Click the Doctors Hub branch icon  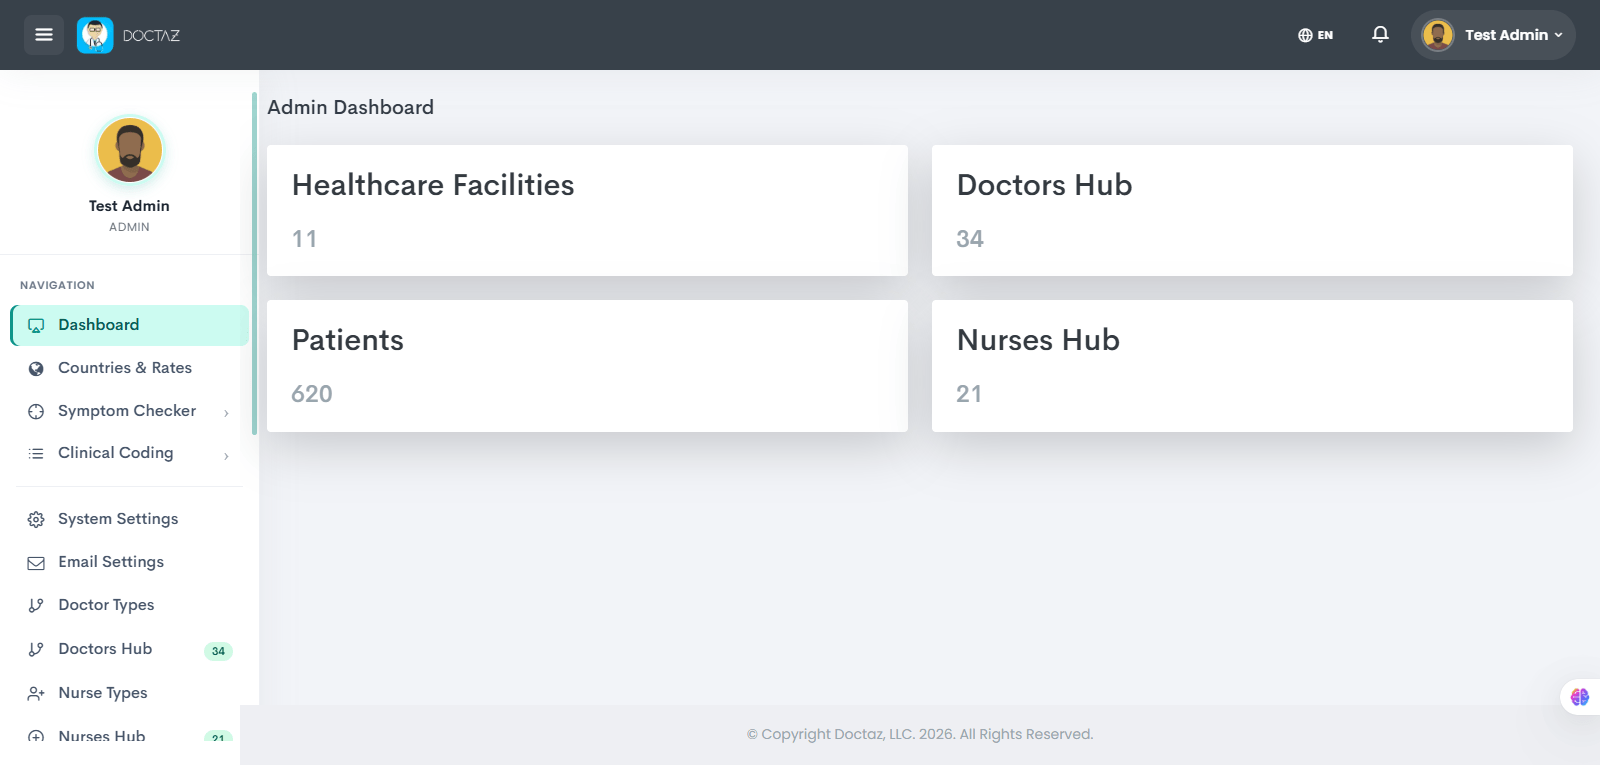[36, 649]
